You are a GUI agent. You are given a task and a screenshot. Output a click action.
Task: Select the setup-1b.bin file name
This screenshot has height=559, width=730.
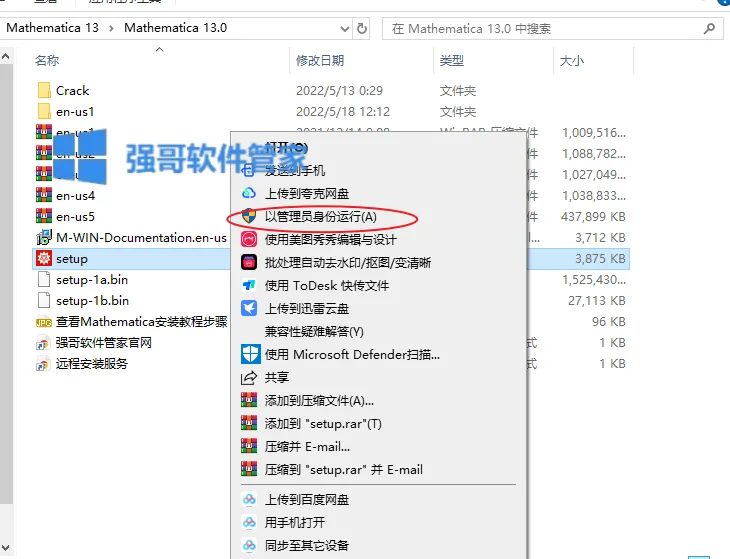coord(93,300)
